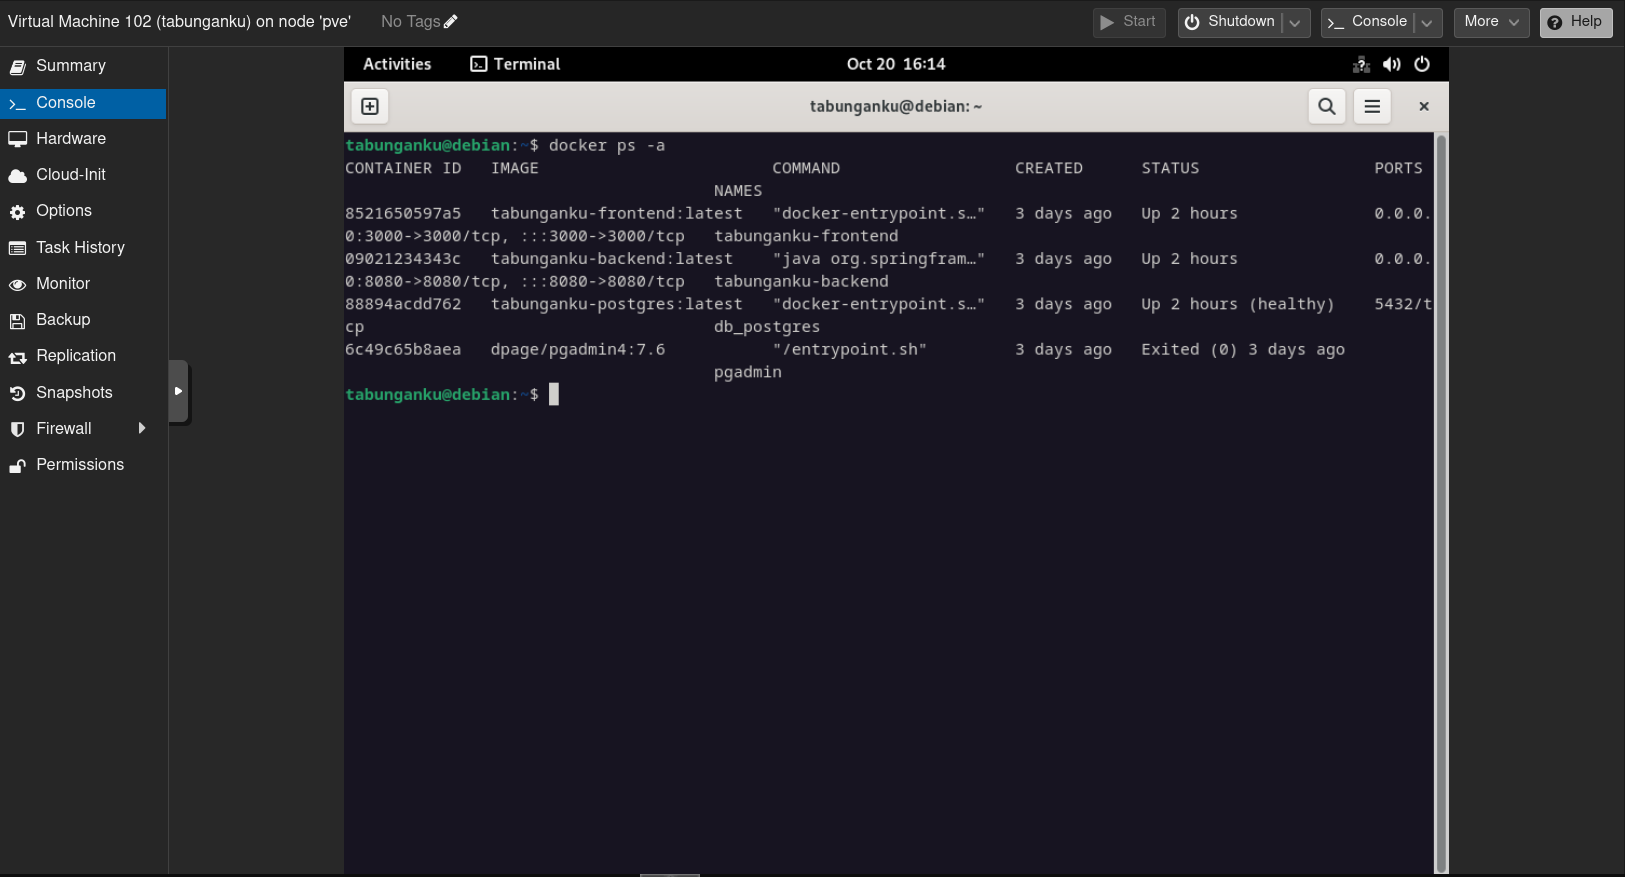Click the Monitor eye icon
Screen dimensions: 1625x877
point(17,285)
